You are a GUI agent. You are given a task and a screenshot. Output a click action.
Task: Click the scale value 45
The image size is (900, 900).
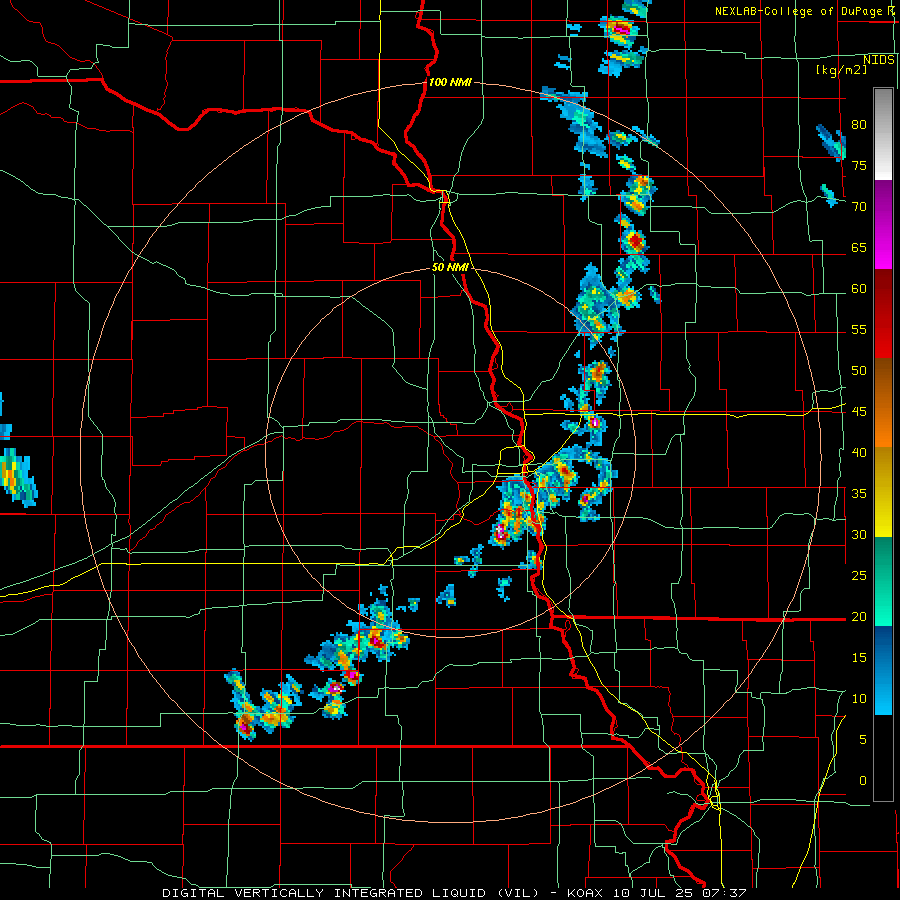[859, 412]
